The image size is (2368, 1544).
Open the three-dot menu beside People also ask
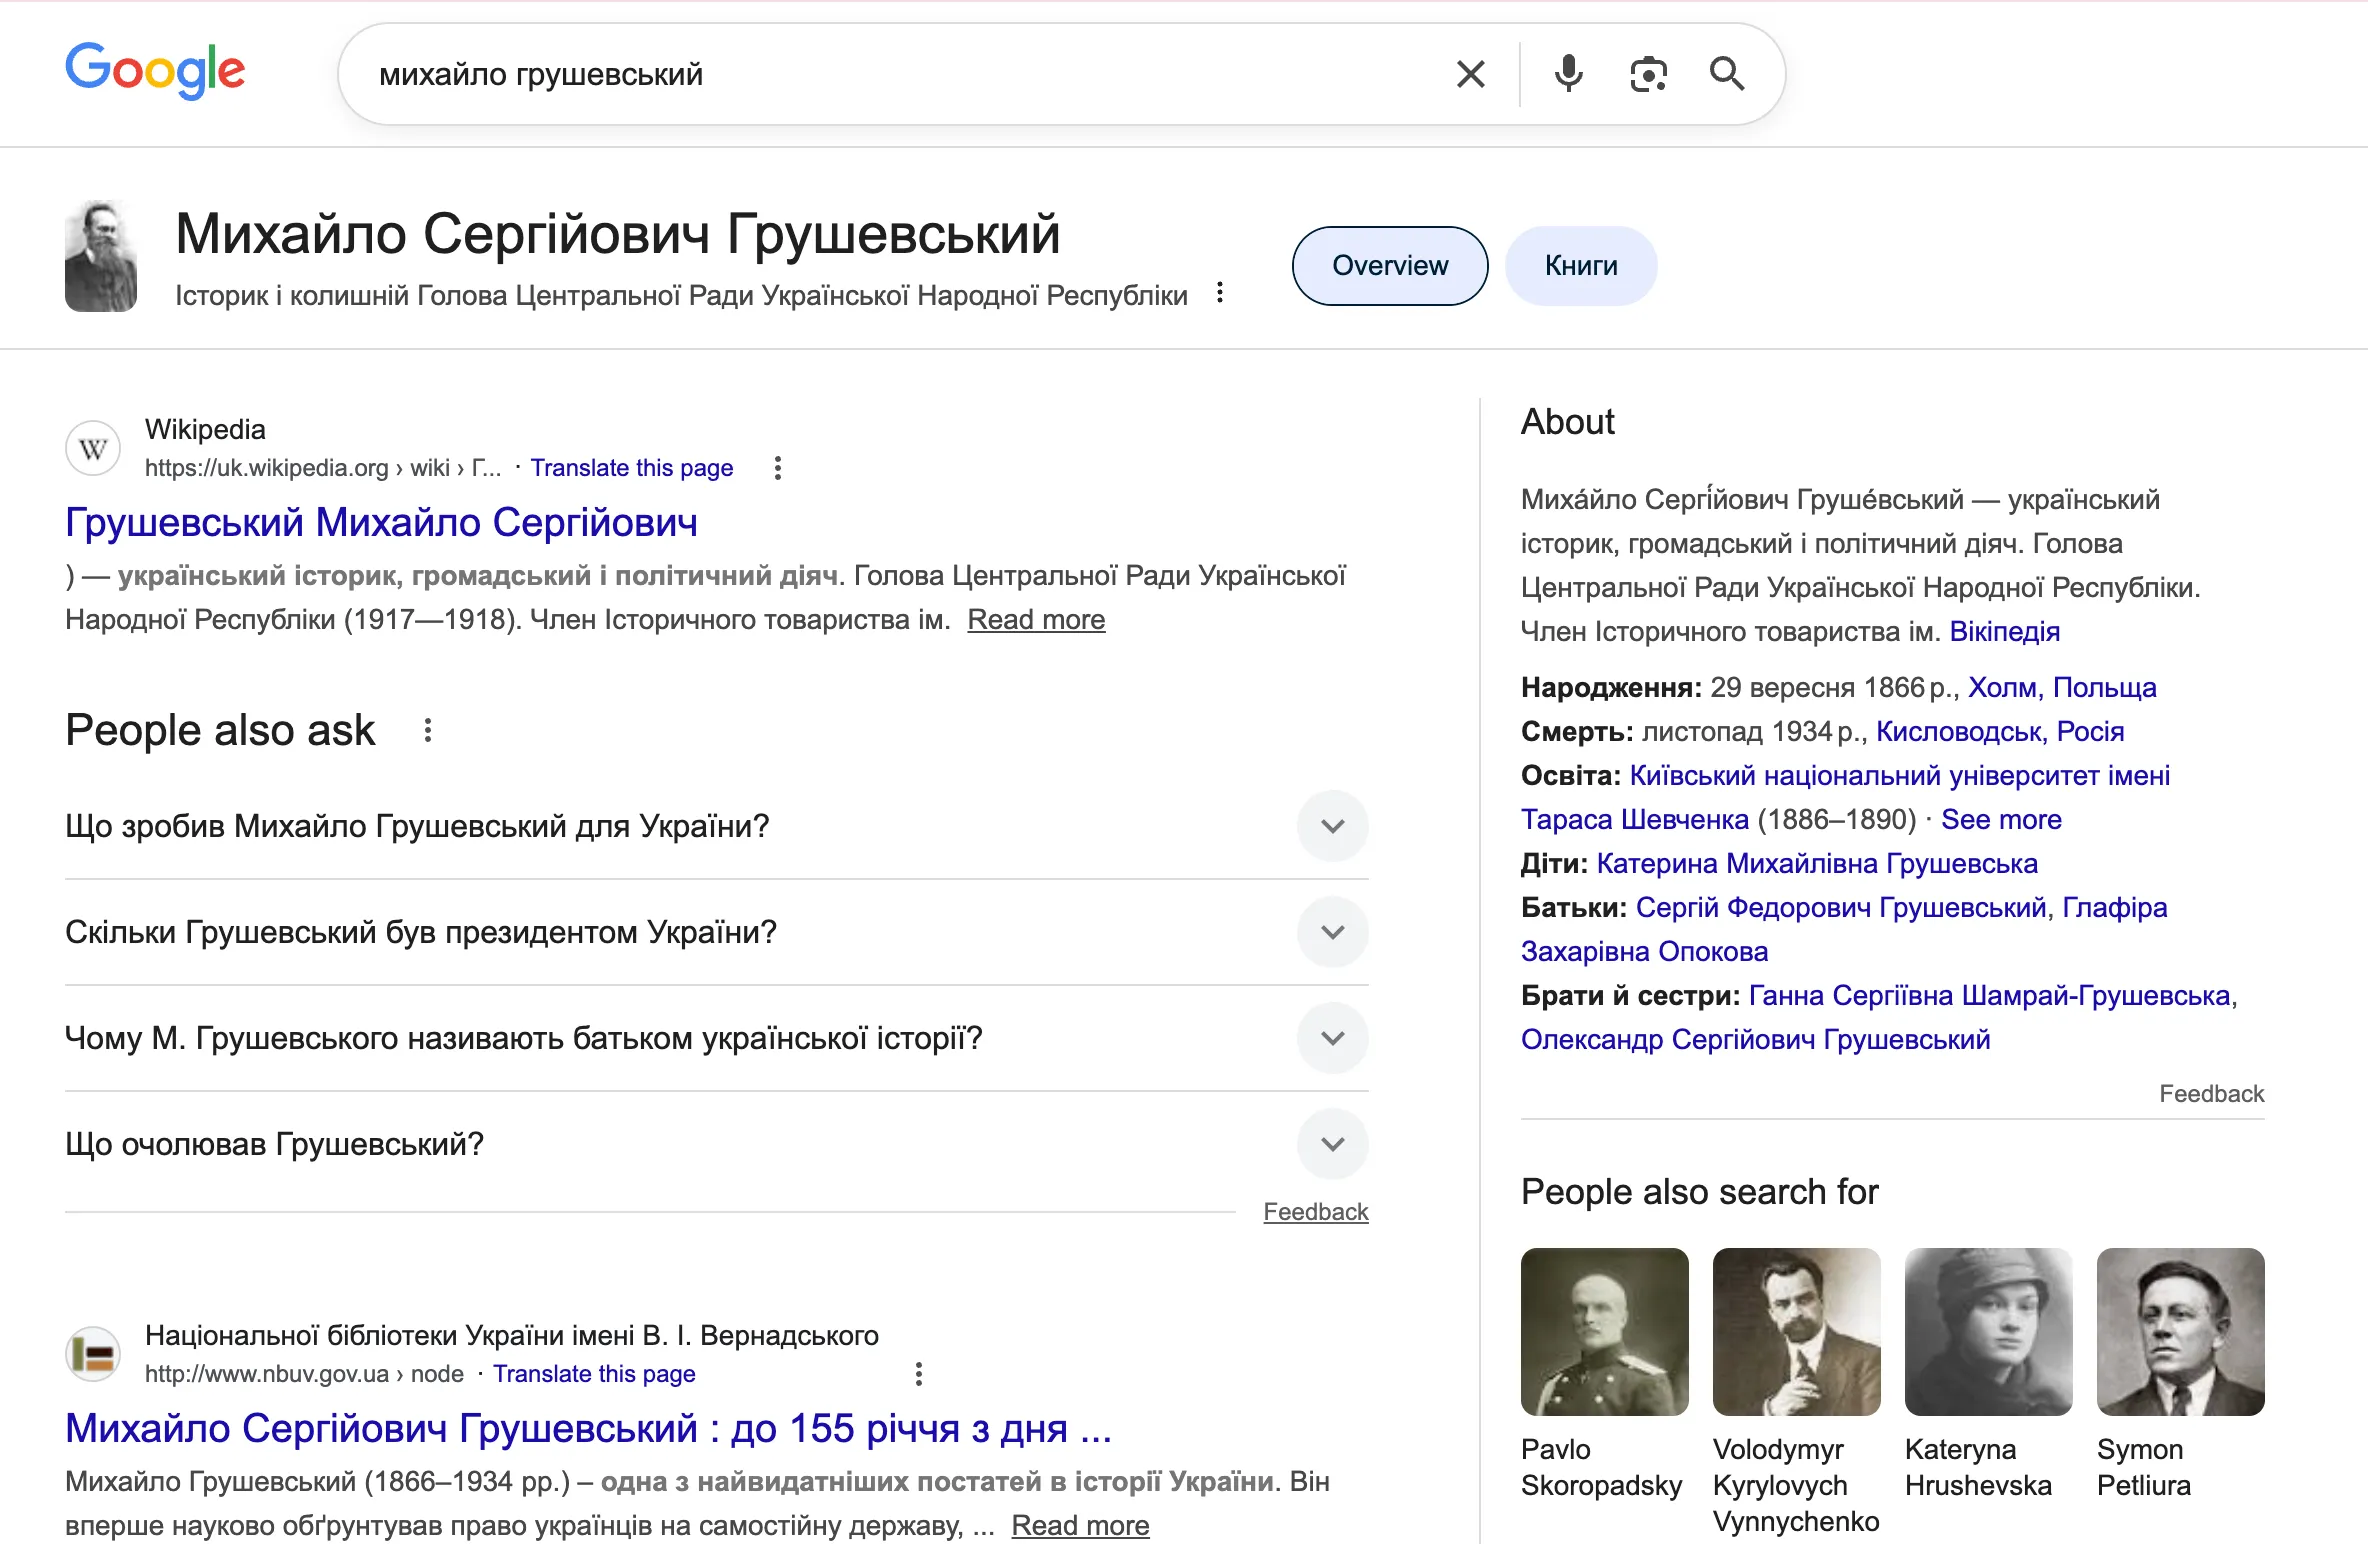[428, 730]
